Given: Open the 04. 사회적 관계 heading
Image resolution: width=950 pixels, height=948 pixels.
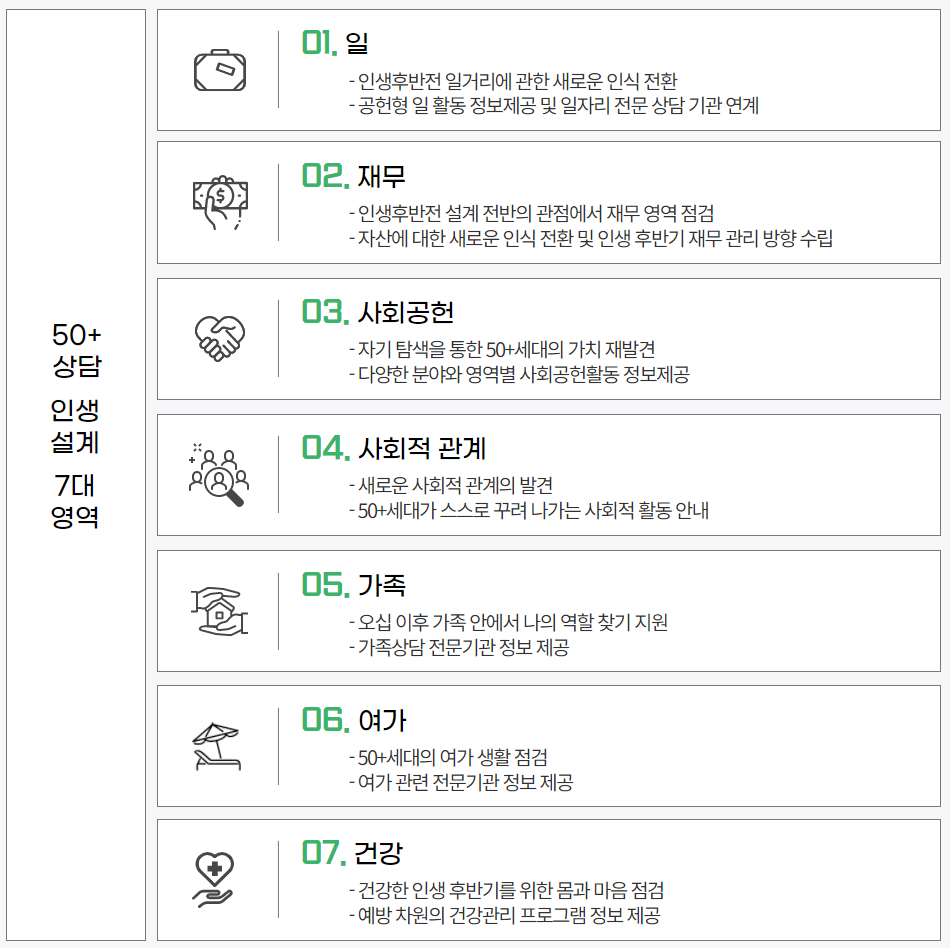Looking at the screenshot, I should (394, 448).
